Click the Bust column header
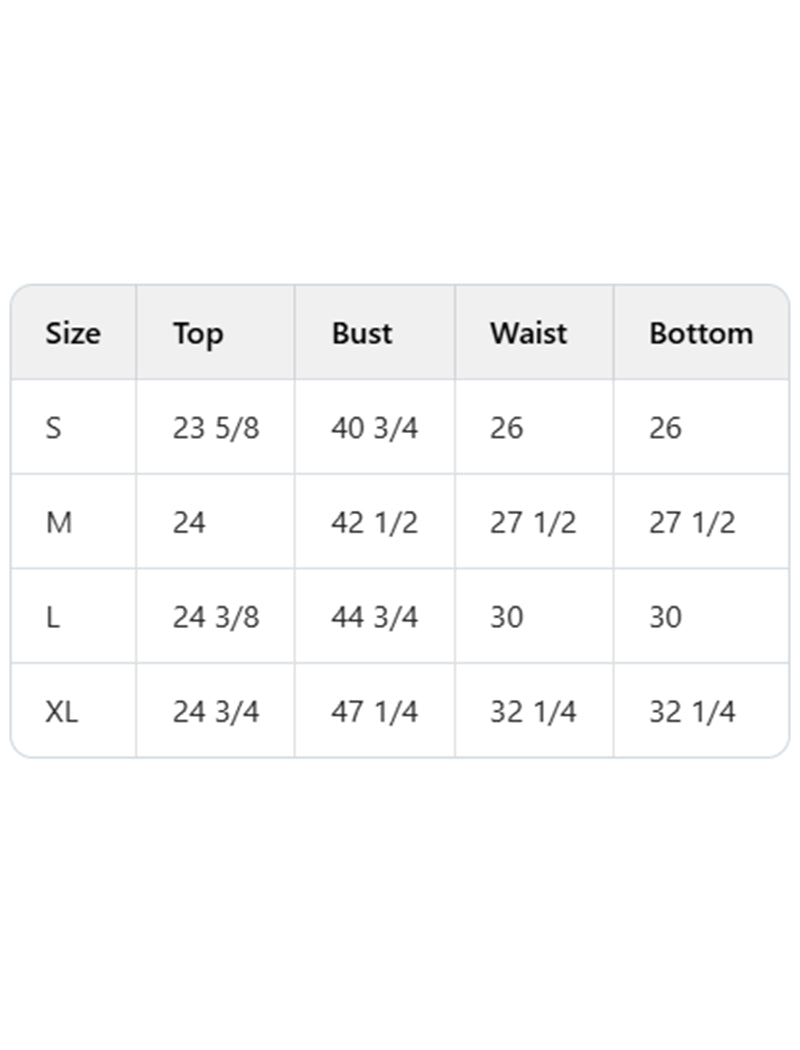Screen dimensions: 800x1050 (362, 333)
